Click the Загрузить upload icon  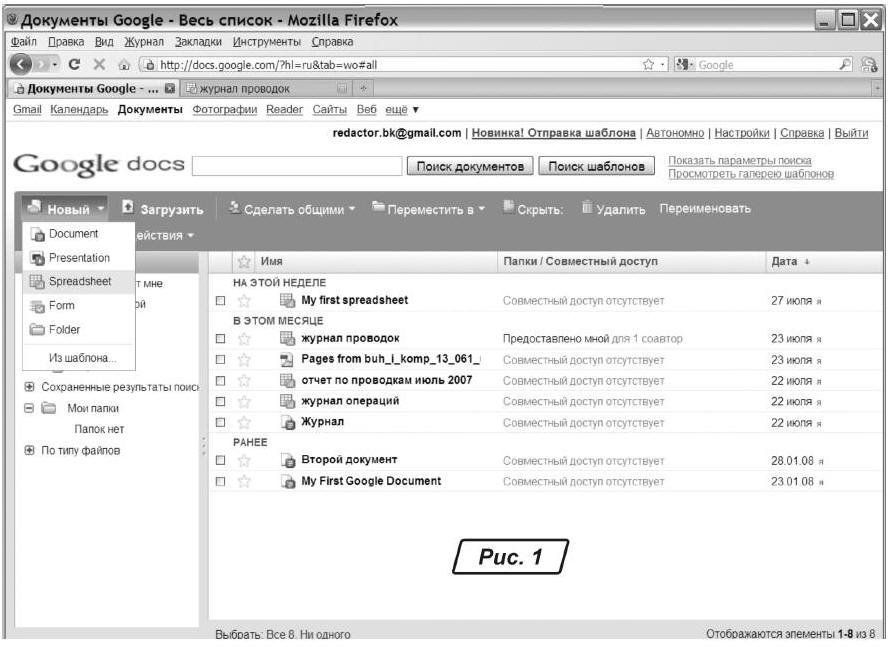point(128,209)
